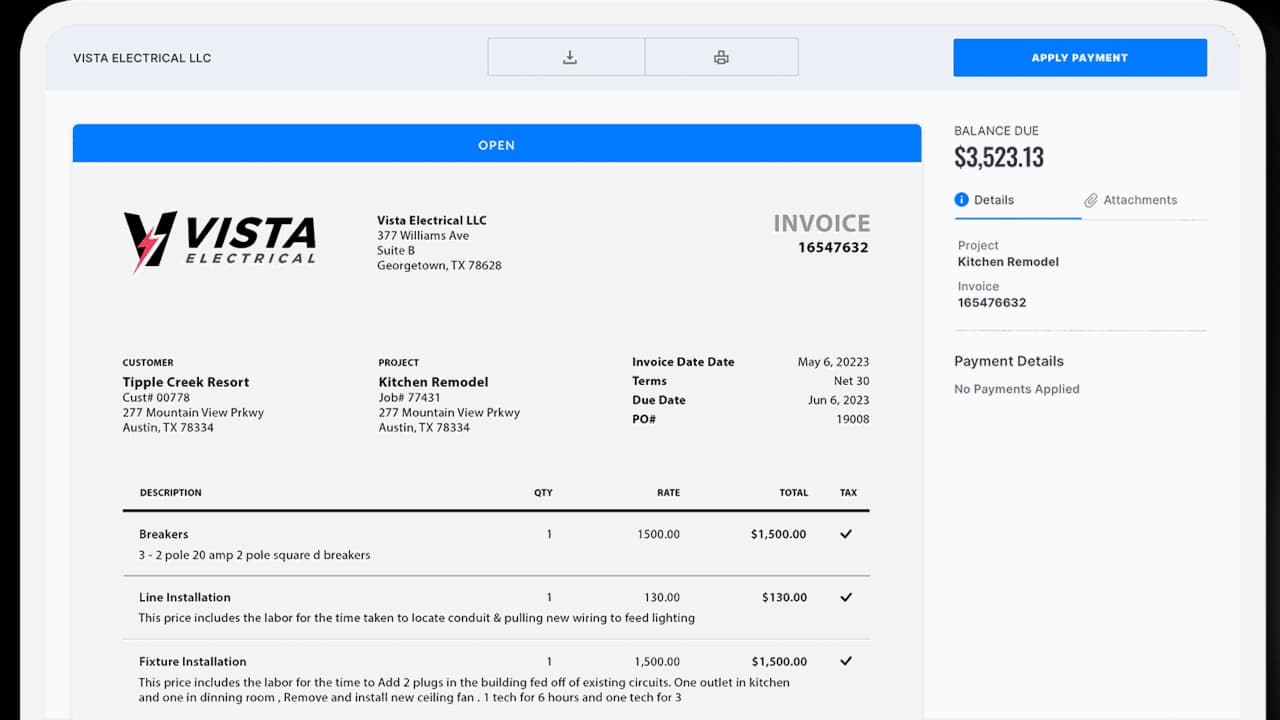The width and height of the screenshot is (1280, 720).
Task: Click the TAX column header
Action: click(x=848, y=492)
